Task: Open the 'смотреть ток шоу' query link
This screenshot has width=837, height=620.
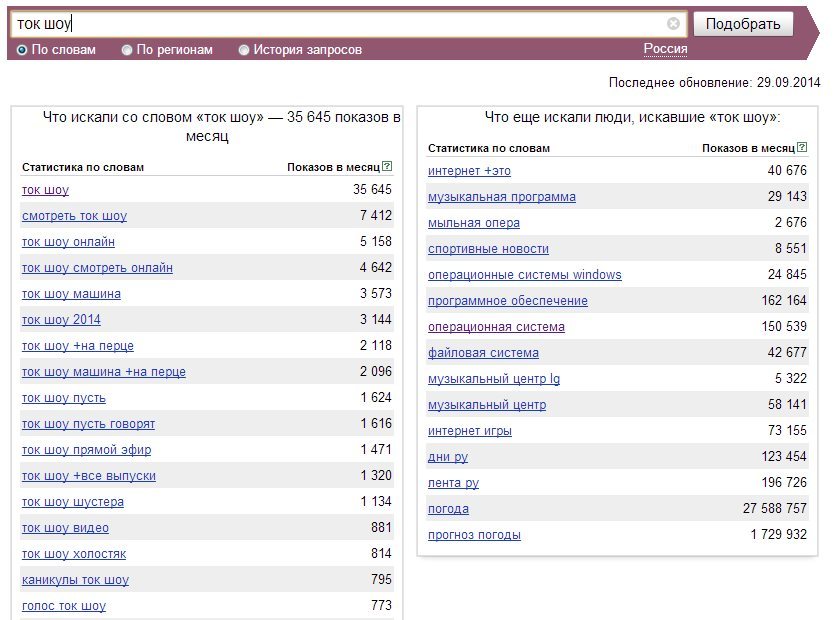Action: (74, 216)
